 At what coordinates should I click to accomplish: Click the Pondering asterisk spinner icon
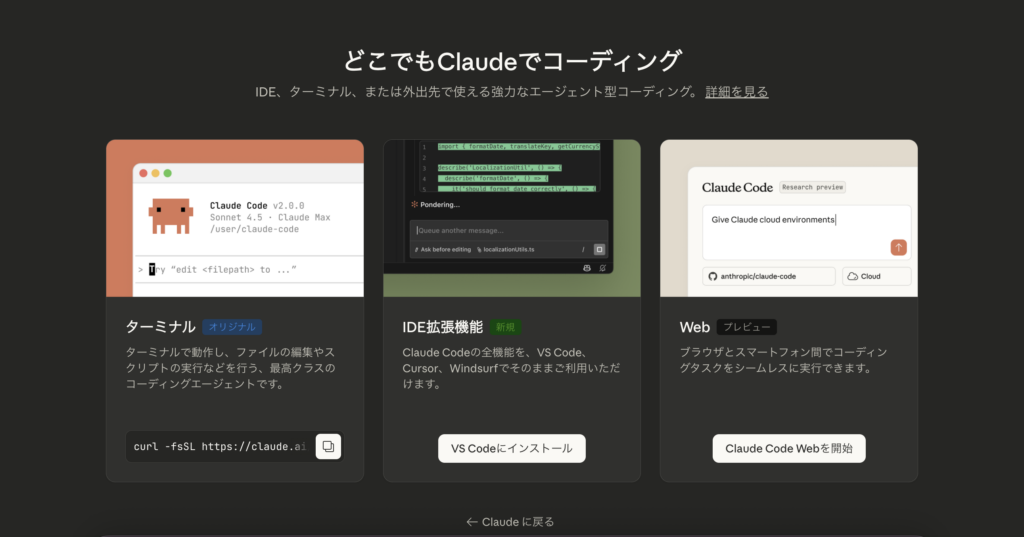pyautogui.click(x=414, y=204)
